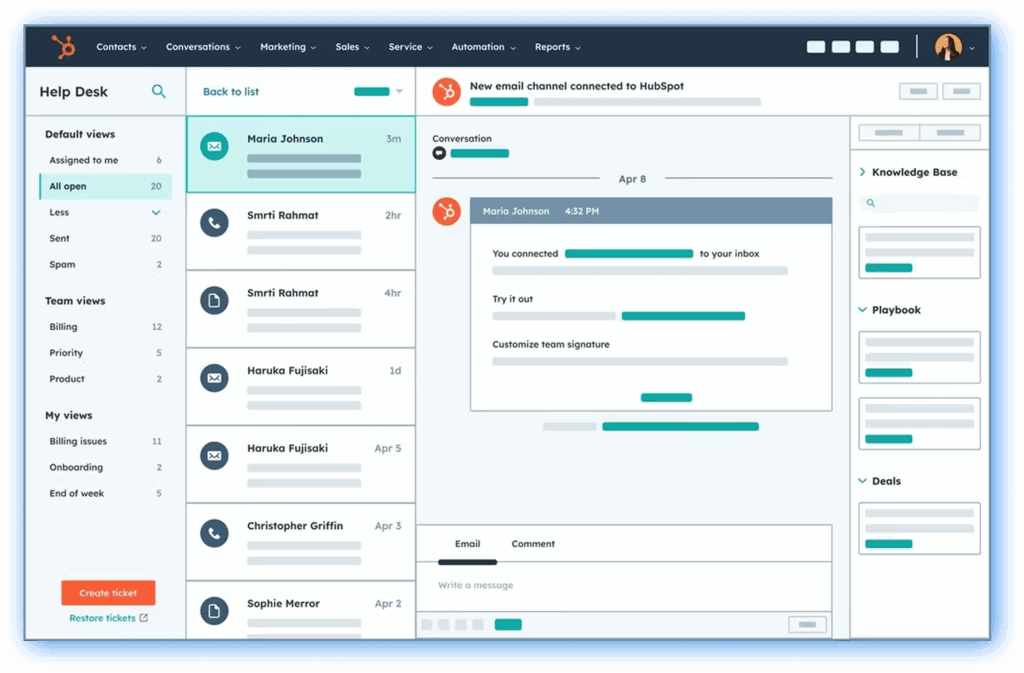This screenshot has width=1024, height=673.
Task: Open the Billing team view
Action: (x=106, y=326)
